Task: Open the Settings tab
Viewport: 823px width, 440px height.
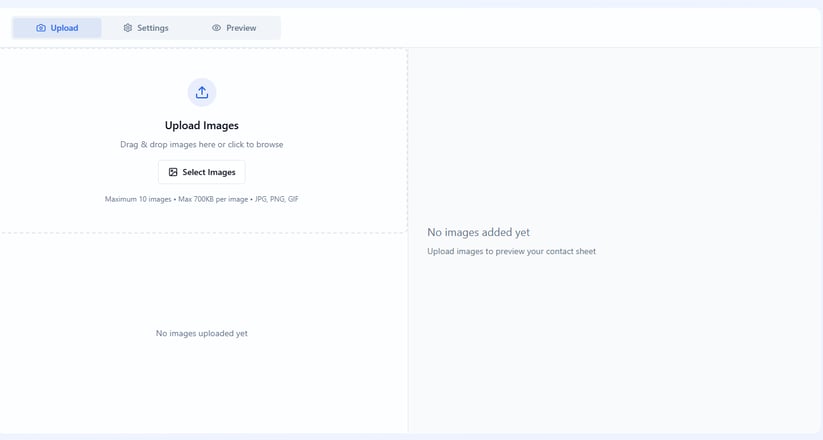Action: pyautogui.click(x=146, y=28)
